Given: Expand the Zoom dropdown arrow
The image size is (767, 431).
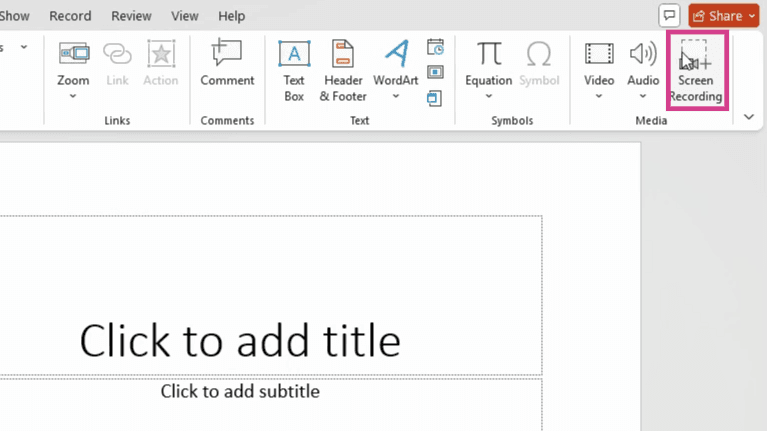Looking at the screenshot, I should pyautogui.click(x=73, y=96).
